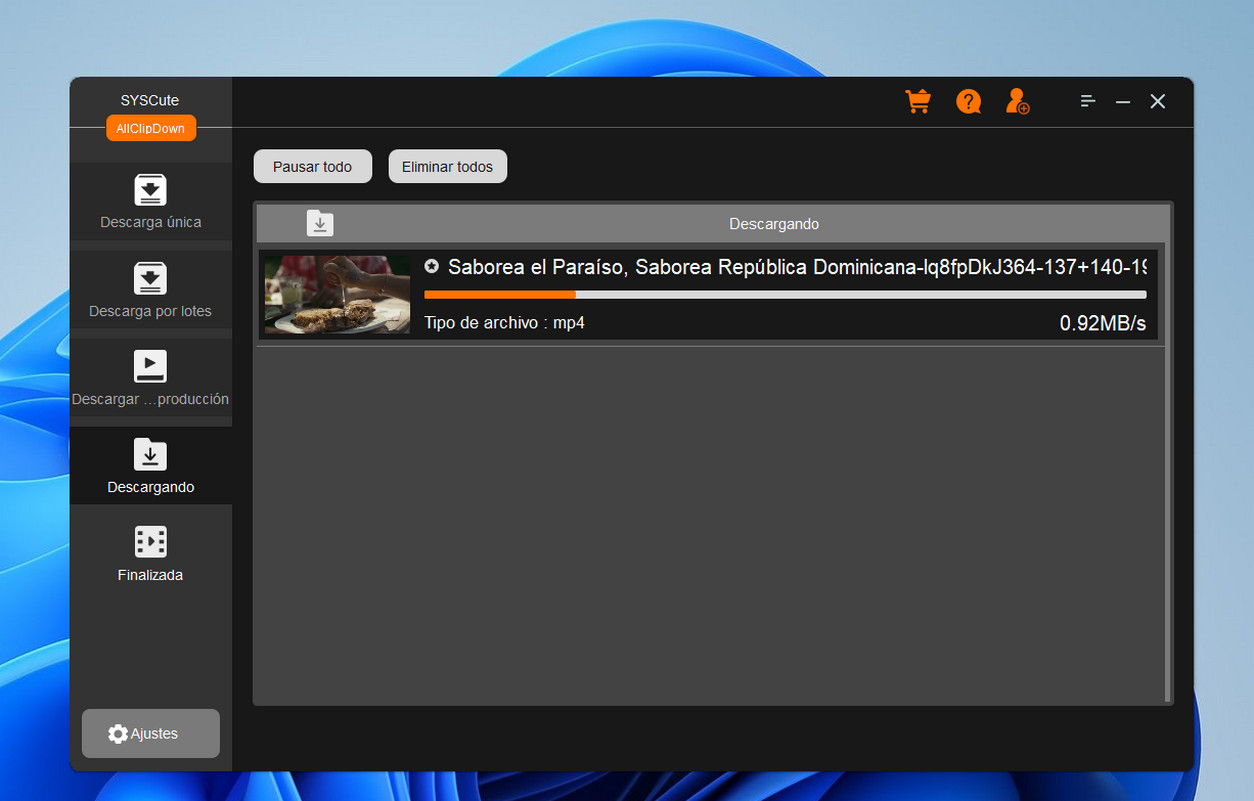Select Descarga única in the sidebar
This screenshot has height=801, width=1254.
click(x=150, y=202)
